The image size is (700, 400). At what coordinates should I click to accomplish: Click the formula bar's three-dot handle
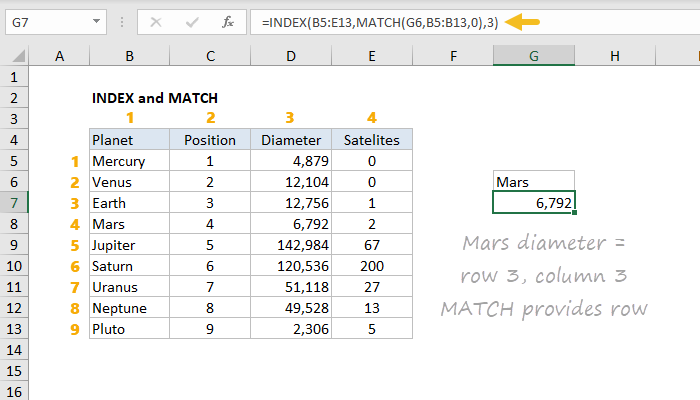[122, 22]
